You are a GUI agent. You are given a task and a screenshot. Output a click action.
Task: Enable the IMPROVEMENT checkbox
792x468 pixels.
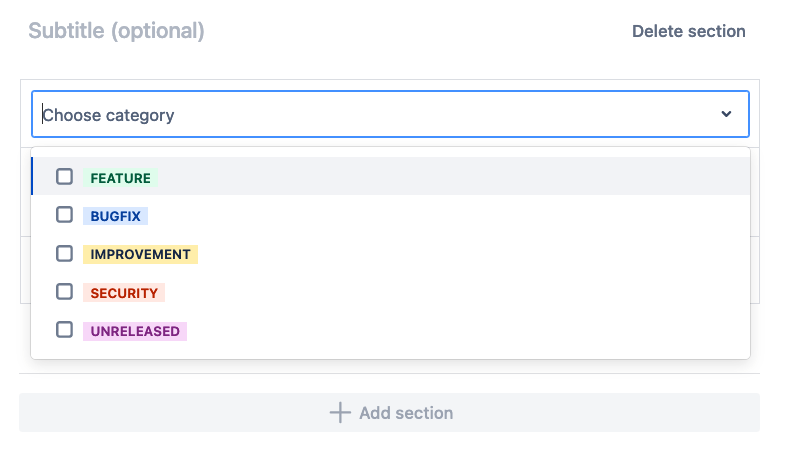[x=64, y=253]
